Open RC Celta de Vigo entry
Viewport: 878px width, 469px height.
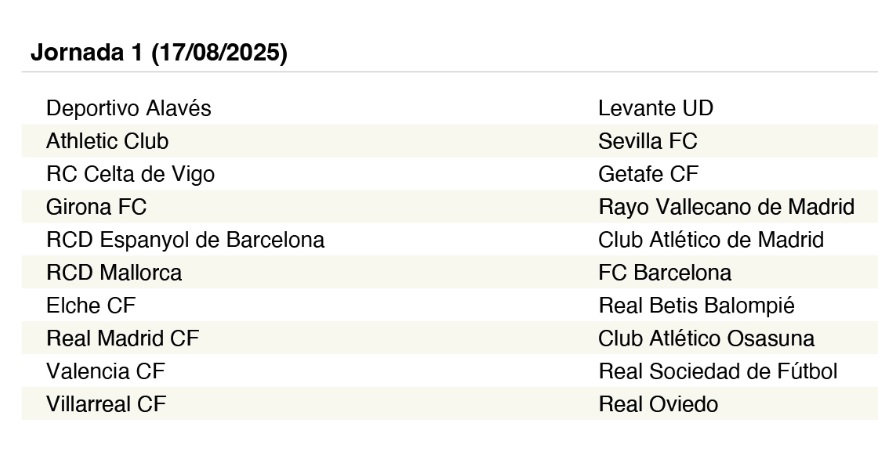click(x=130, y=174)
